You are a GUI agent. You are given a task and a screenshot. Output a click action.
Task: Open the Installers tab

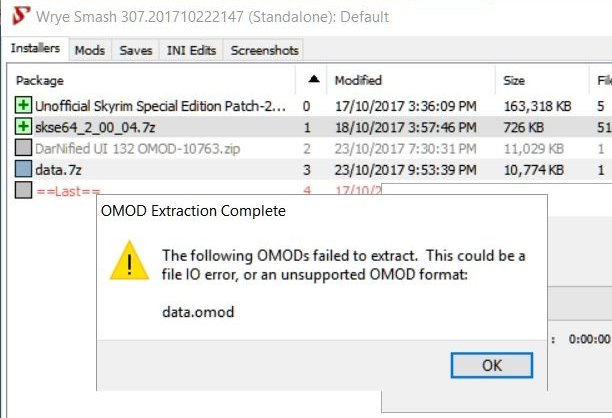click(36, 48)
